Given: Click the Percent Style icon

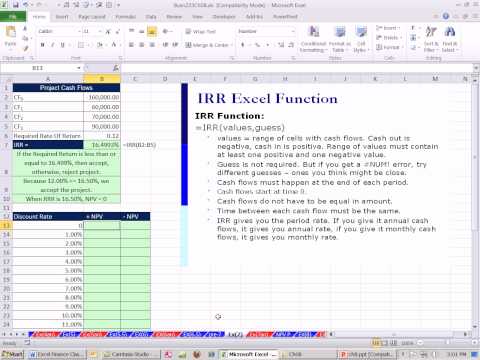Looking at the screenshot, I should coord(257,45).
